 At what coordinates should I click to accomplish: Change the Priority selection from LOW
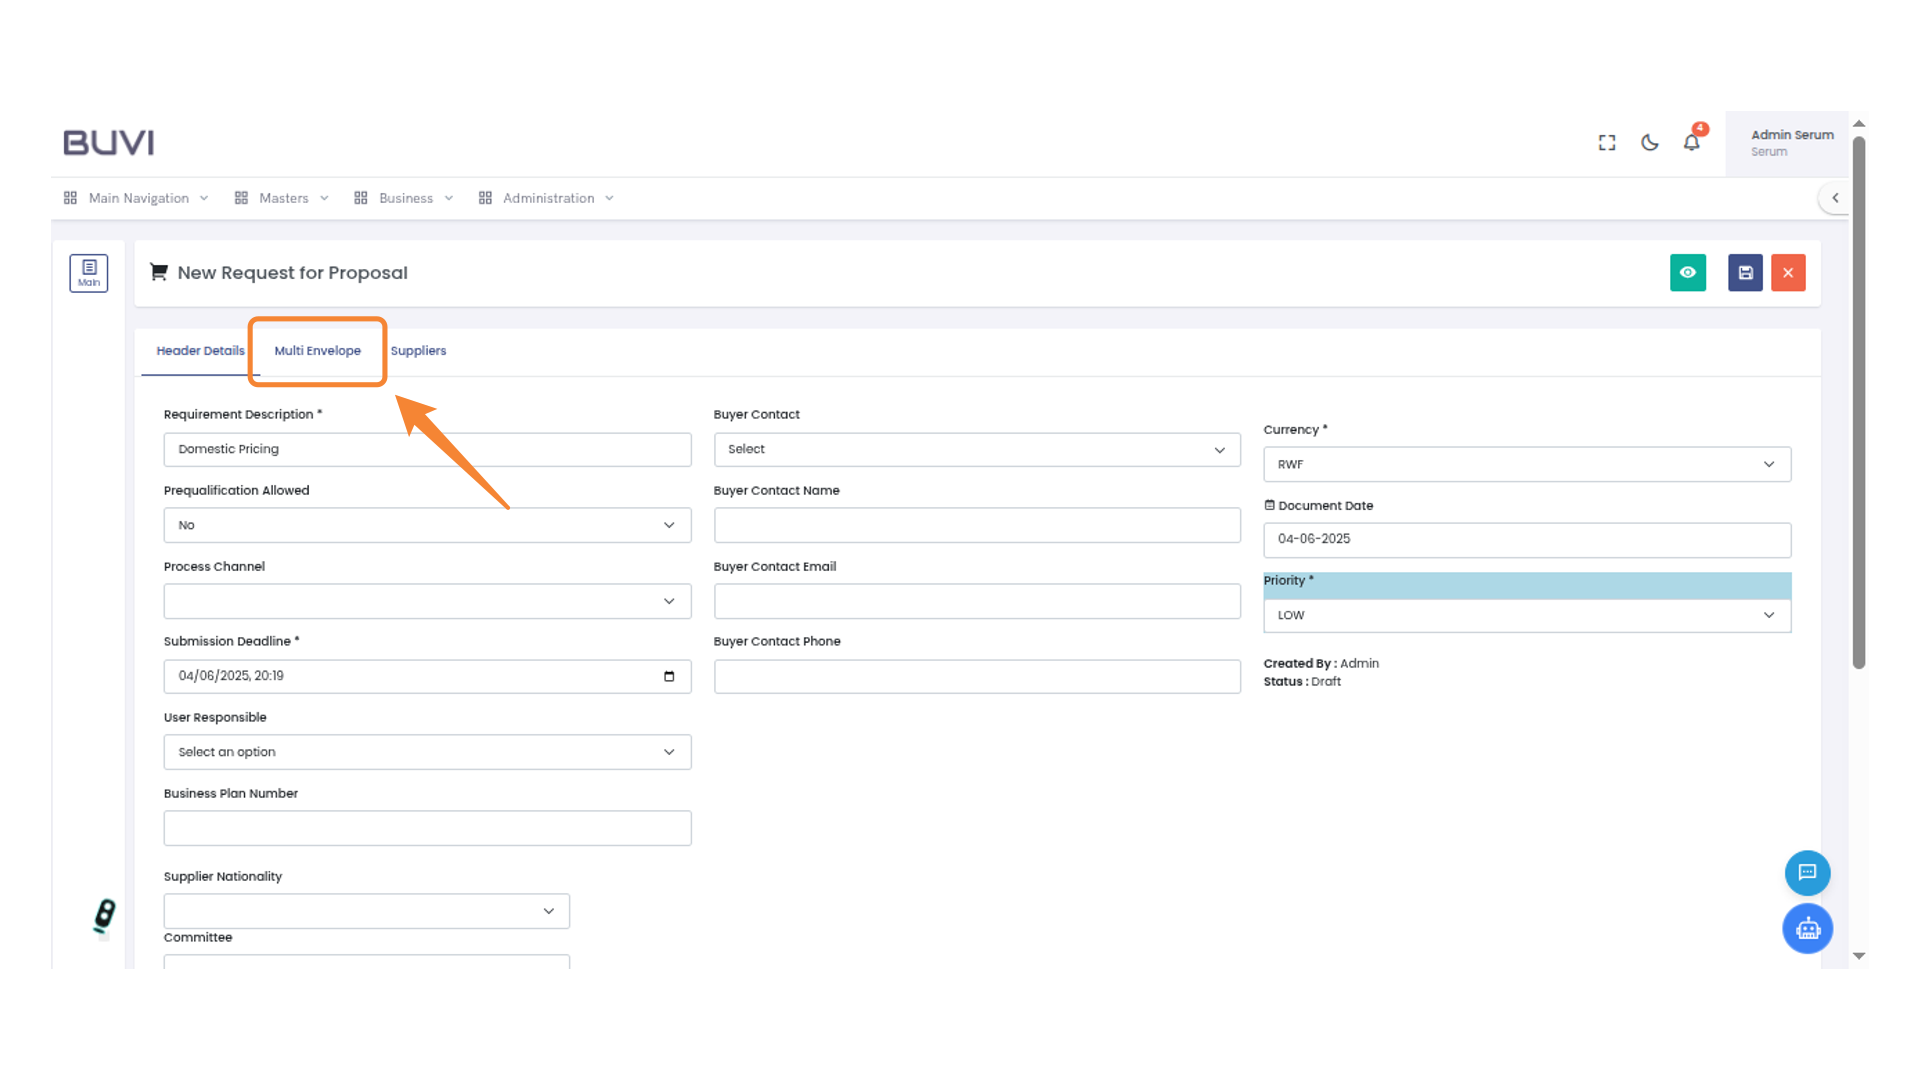click(1527, 615)
